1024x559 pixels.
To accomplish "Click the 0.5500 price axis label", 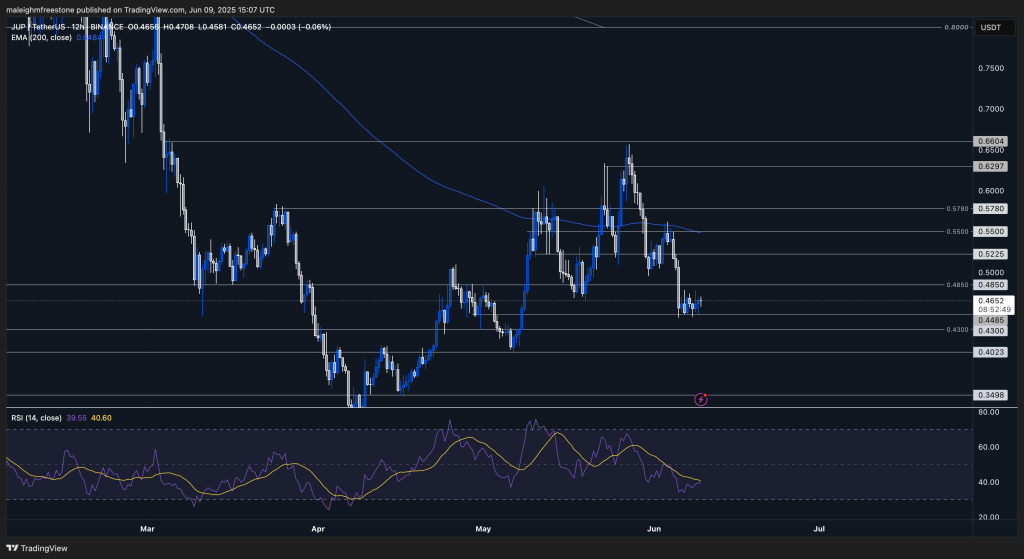I will tap(988, 231).
